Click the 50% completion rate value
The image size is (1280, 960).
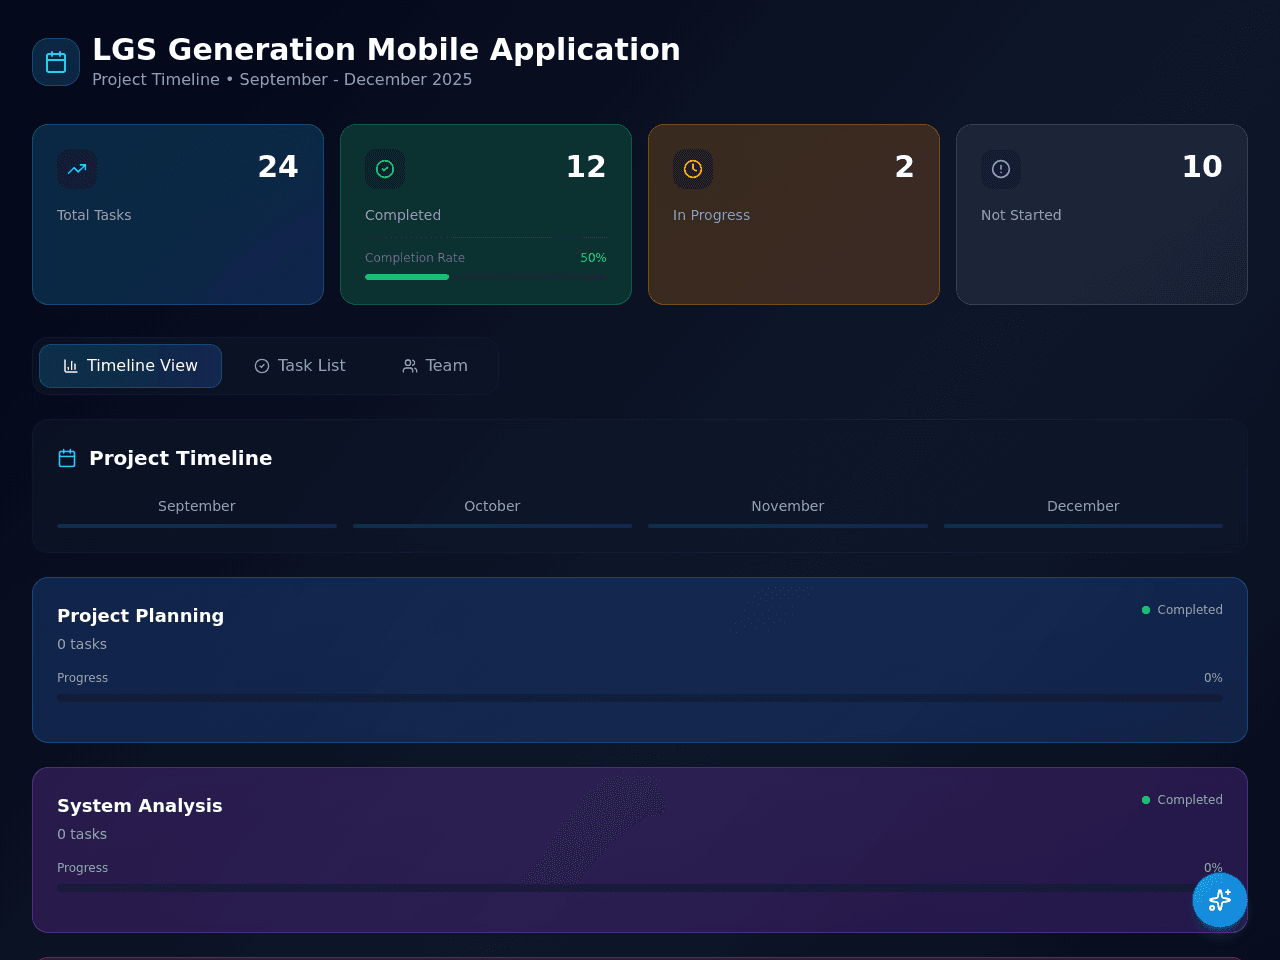[x=593, y=258]
